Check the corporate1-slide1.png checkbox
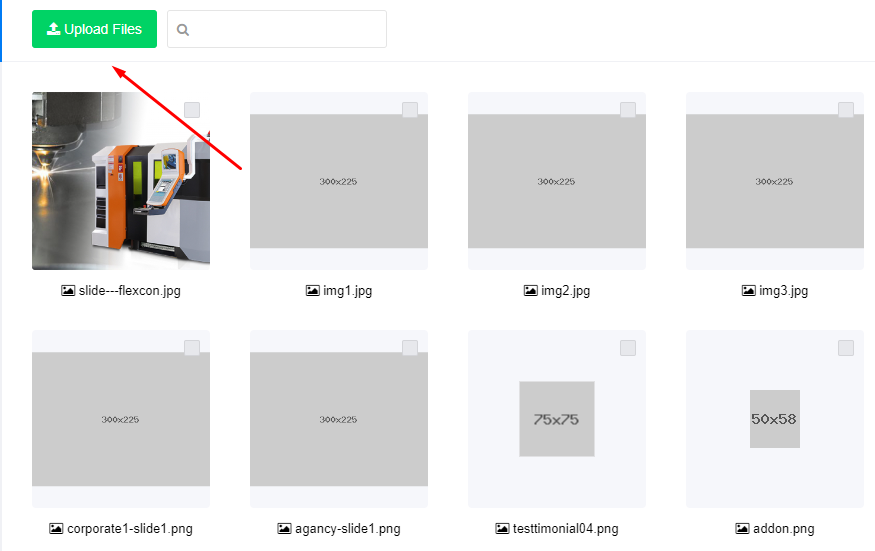 pyautogui.click(x=192, y=348)
